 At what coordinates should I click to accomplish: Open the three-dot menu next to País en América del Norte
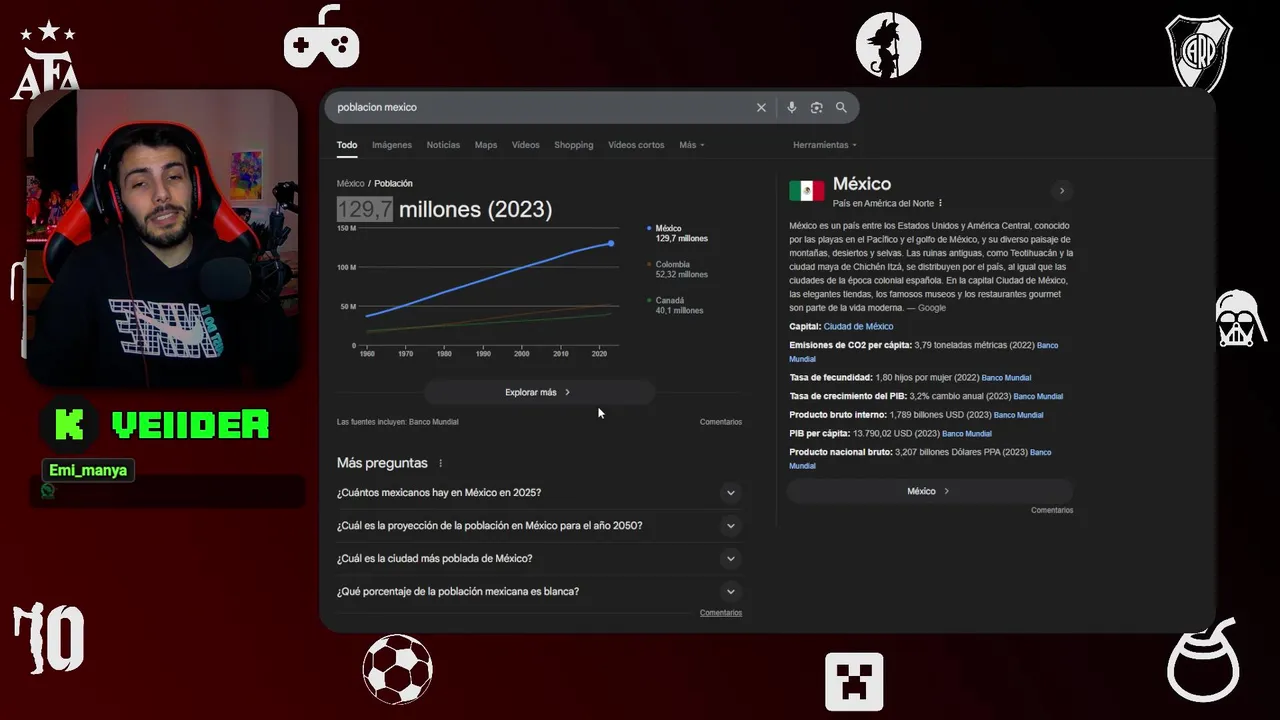click(940, 203)
